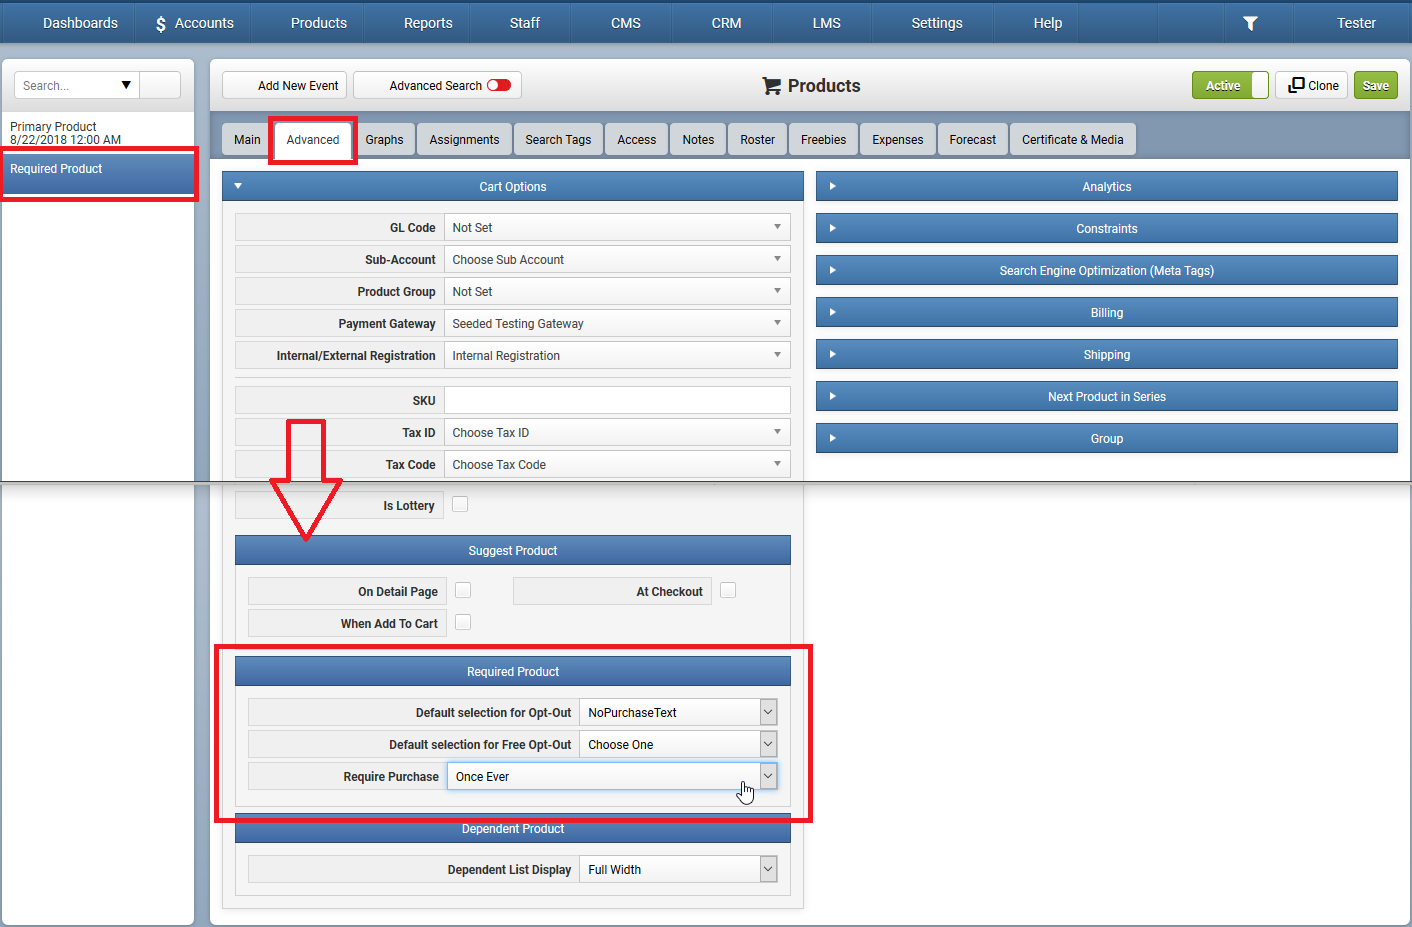Click the filter funnel icon in top bar

1250,23
